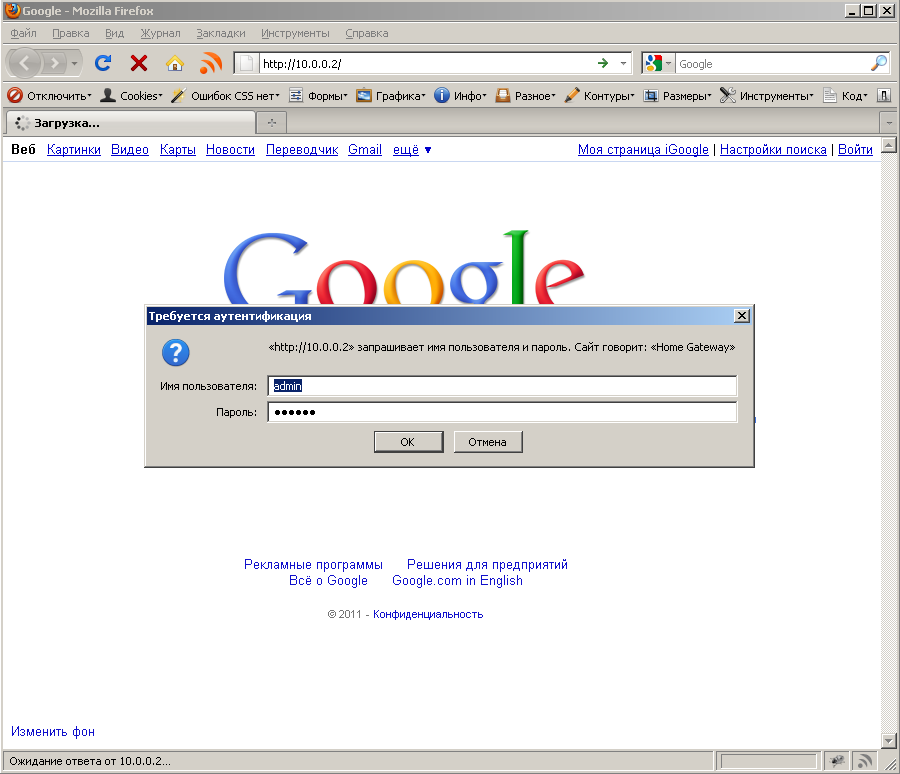Click the Пароль password field
Image resolution: width=900 pixels, height=774 pixels.
(x=502, y=412)
